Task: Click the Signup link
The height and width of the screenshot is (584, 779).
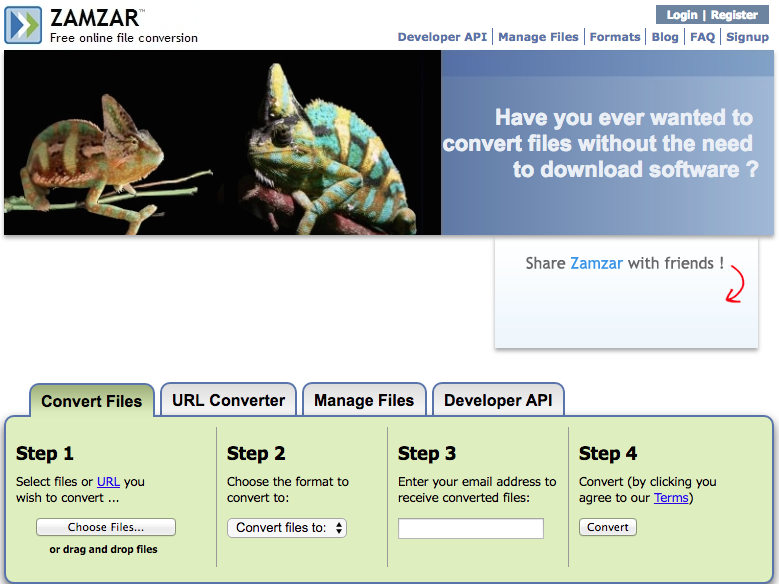Action: click(747, 37)
